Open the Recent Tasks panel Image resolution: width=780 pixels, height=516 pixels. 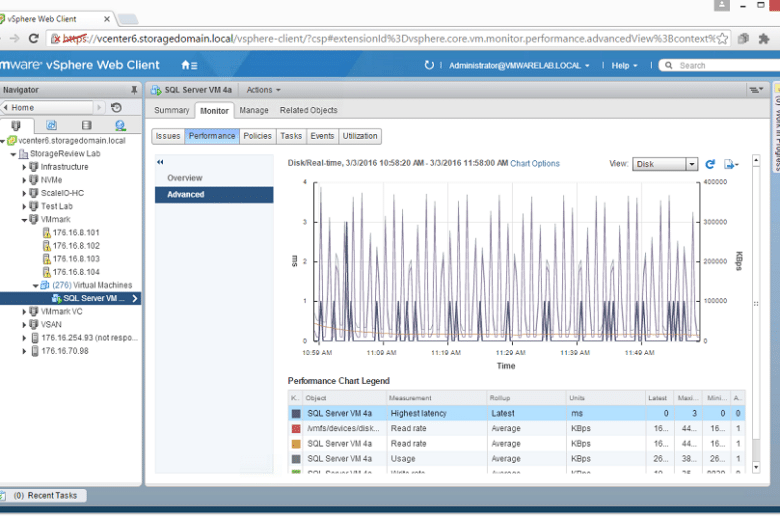tap(45, 496)
